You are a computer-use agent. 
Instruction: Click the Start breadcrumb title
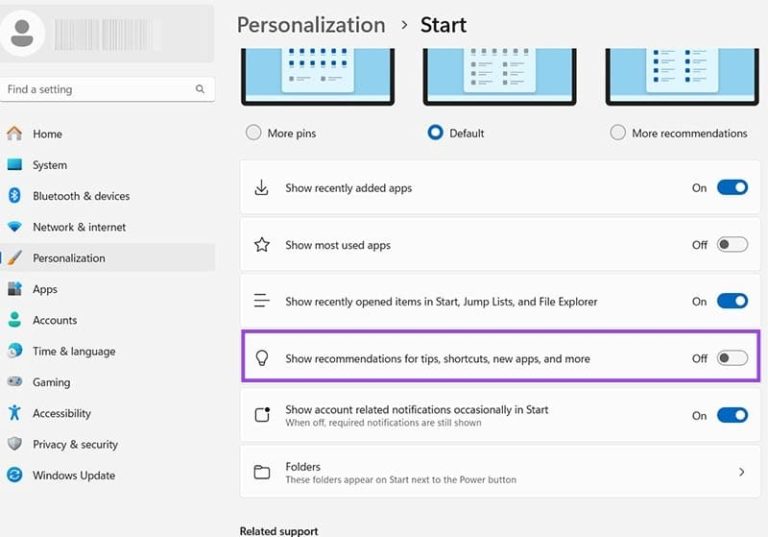coord(443,25)
